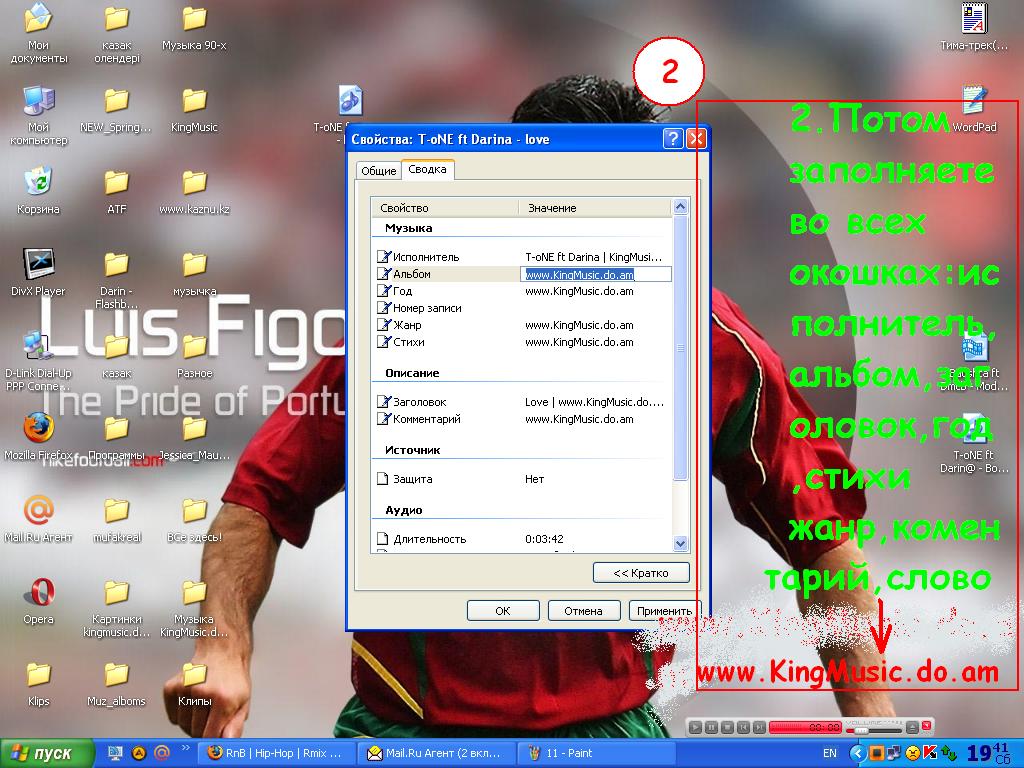
Task: Click the Kaspersky icon in system tray
Action: click(929, 752)
